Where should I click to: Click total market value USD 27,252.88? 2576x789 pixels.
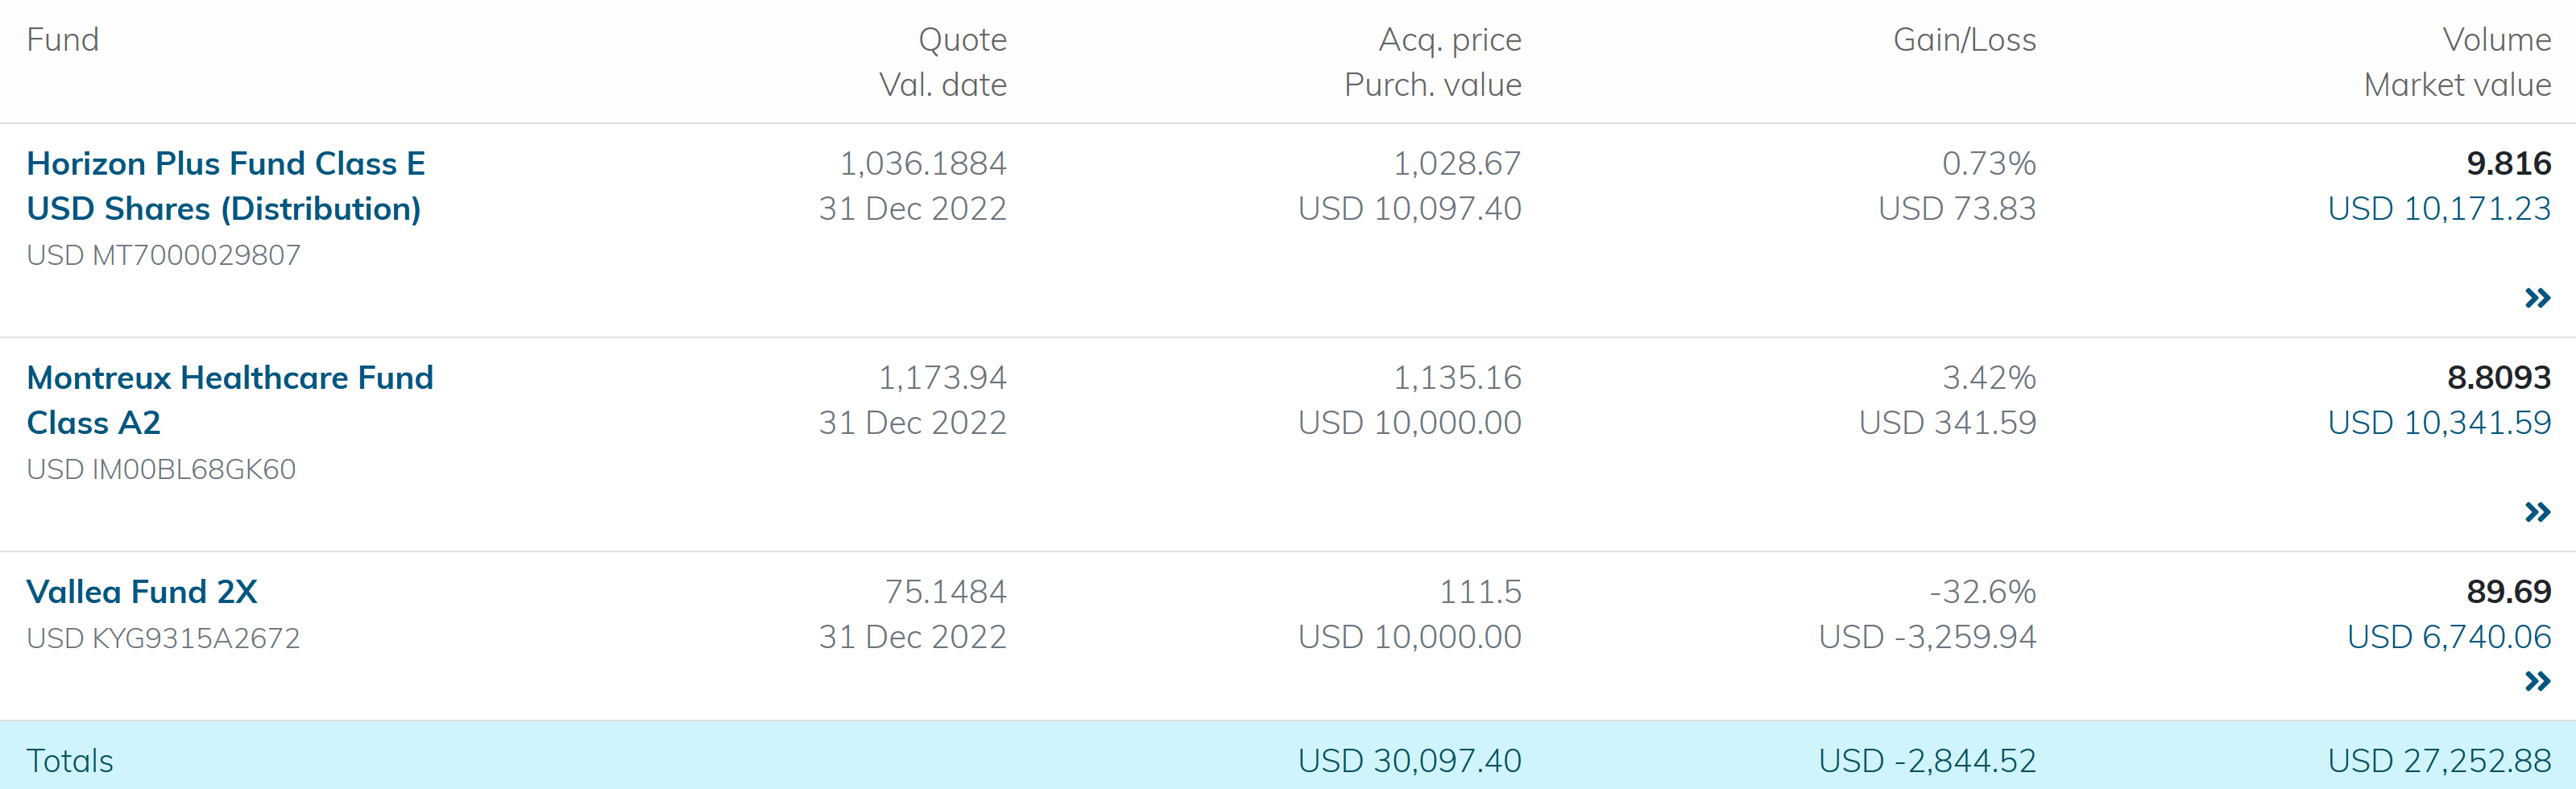point(2438,761)
